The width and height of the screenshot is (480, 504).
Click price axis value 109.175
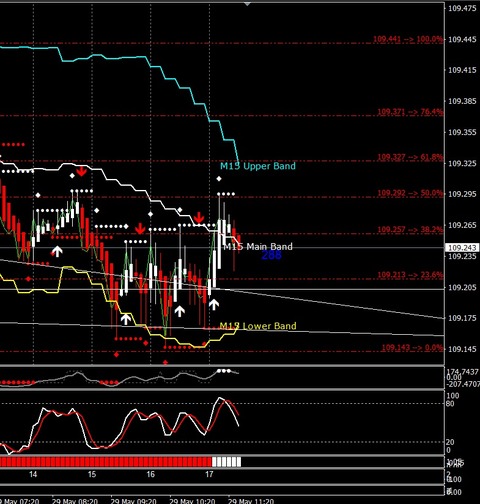pyautogui.click(x=462, y=318)
